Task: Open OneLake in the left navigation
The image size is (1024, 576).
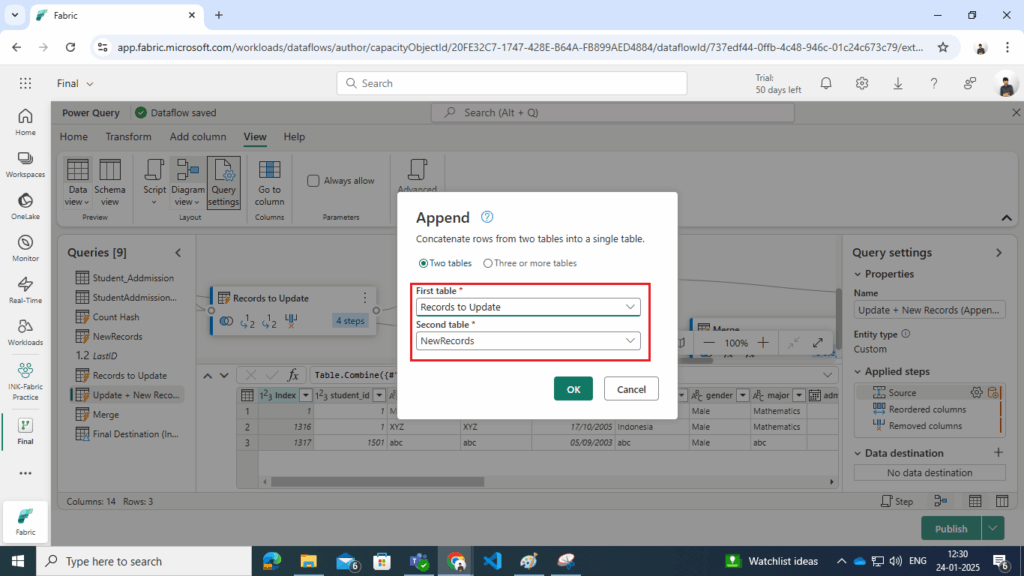Action: point(25,206)
